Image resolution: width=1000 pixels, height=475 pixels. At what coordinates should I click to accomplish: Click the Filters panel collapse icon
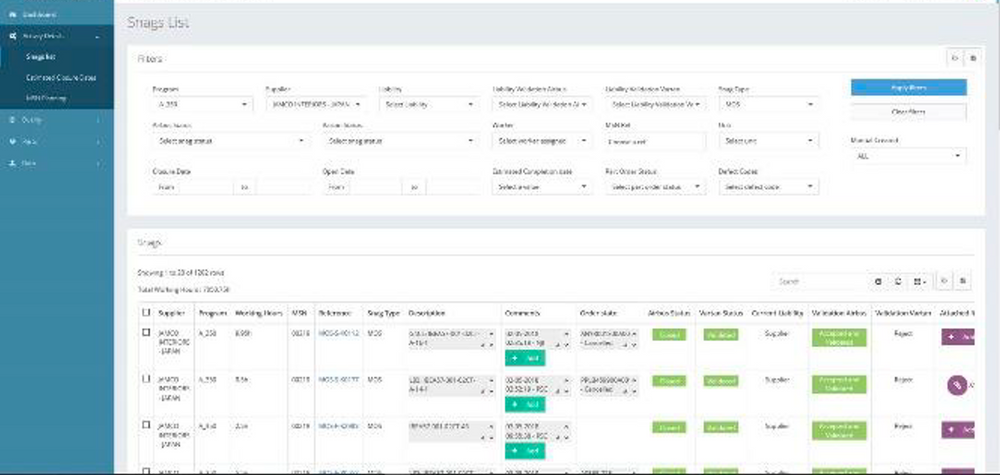(x=955, y=58)
